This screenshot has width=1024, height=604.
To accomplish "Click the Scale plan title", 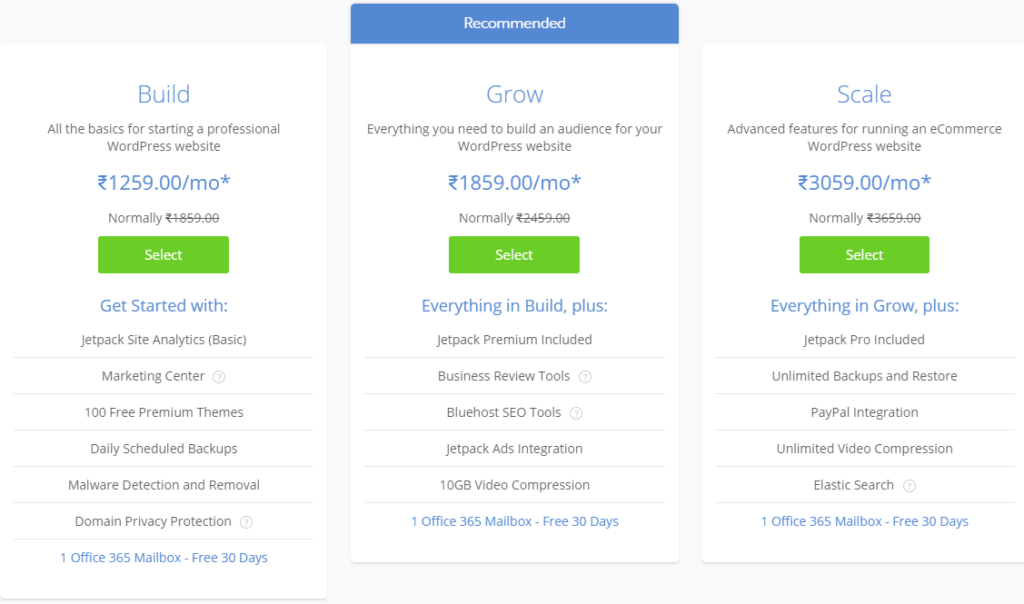I will point(864,94).
